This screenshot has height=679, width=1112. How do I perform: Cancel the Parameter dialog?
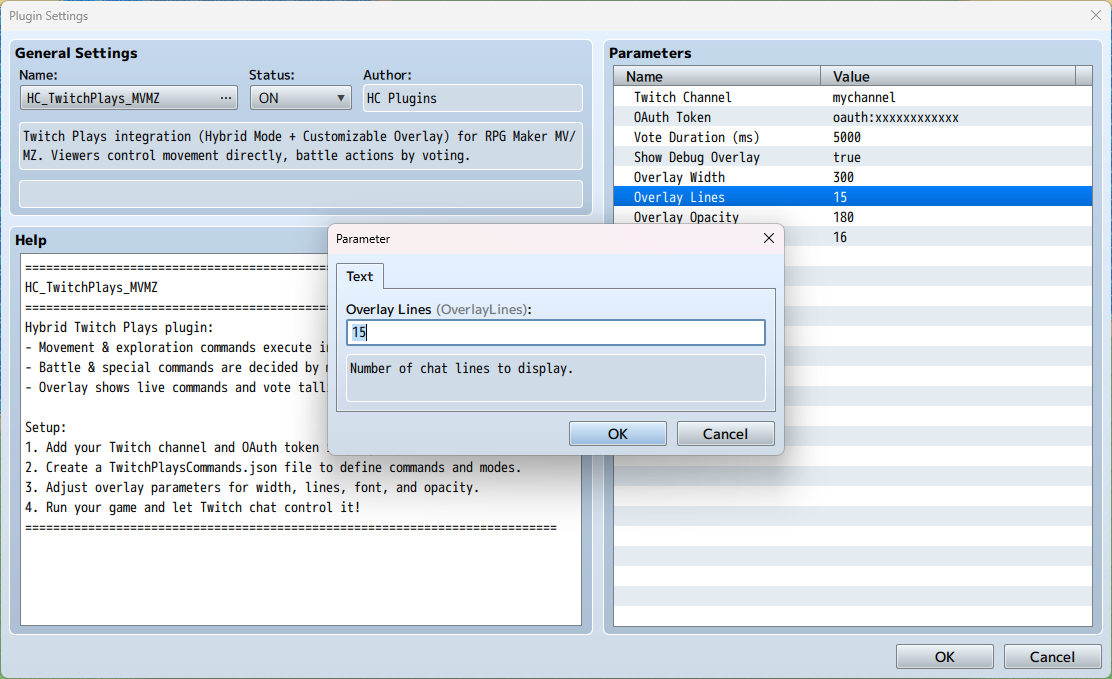[x=725, y=434]
